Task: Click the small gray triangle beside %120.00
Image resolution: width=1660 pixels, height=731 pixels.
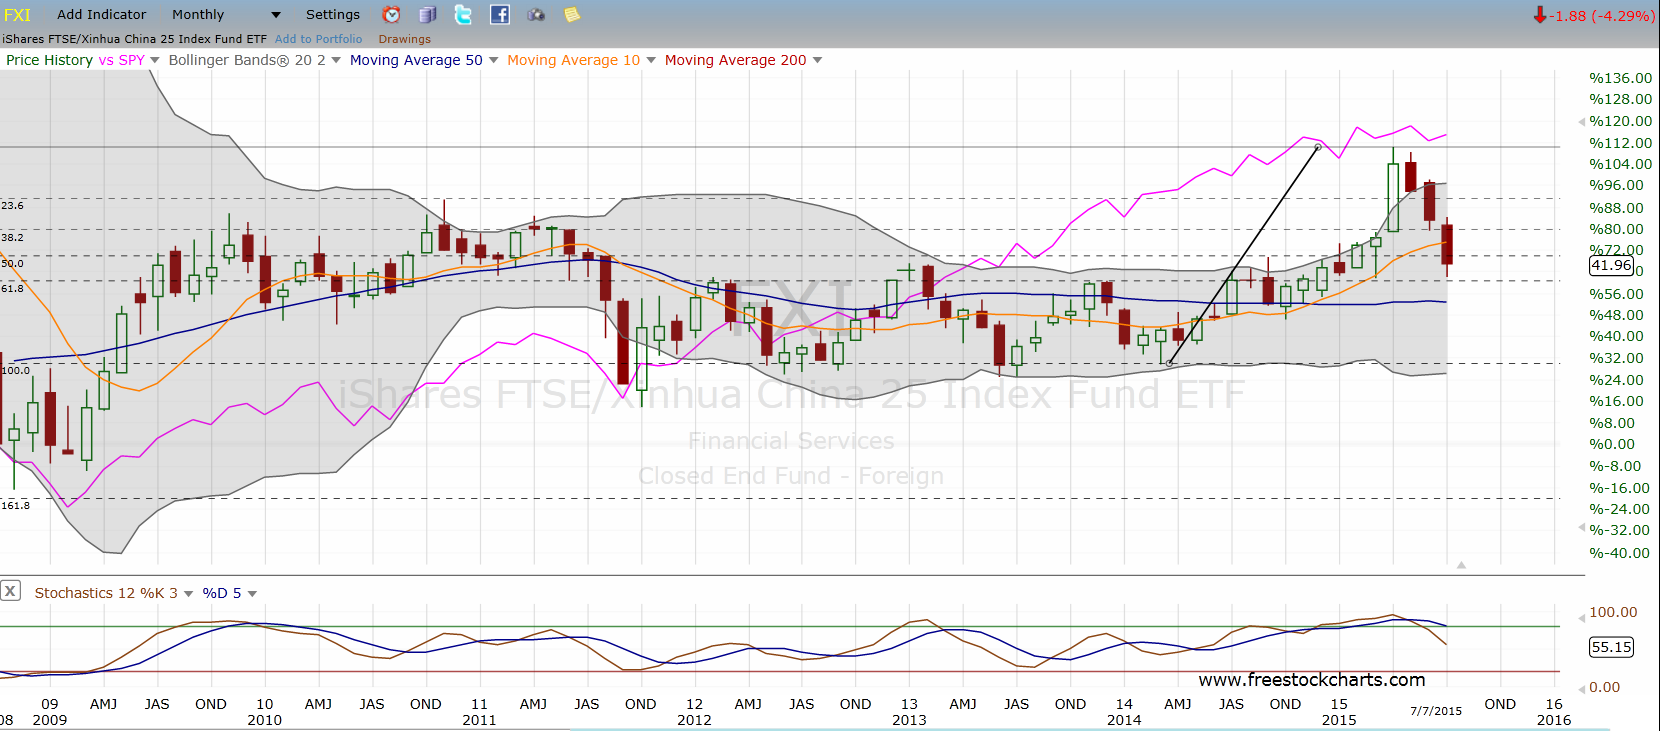Action: 1581,122
